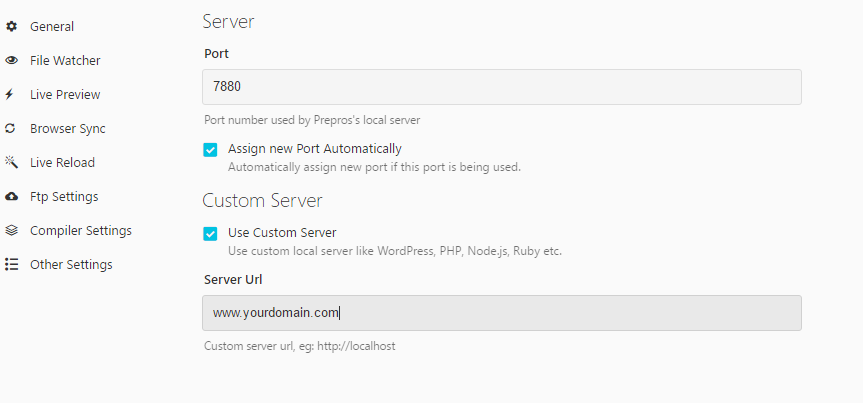
Task: Click the Live Preview lightning bolt icon
Action: click(9, 95)
